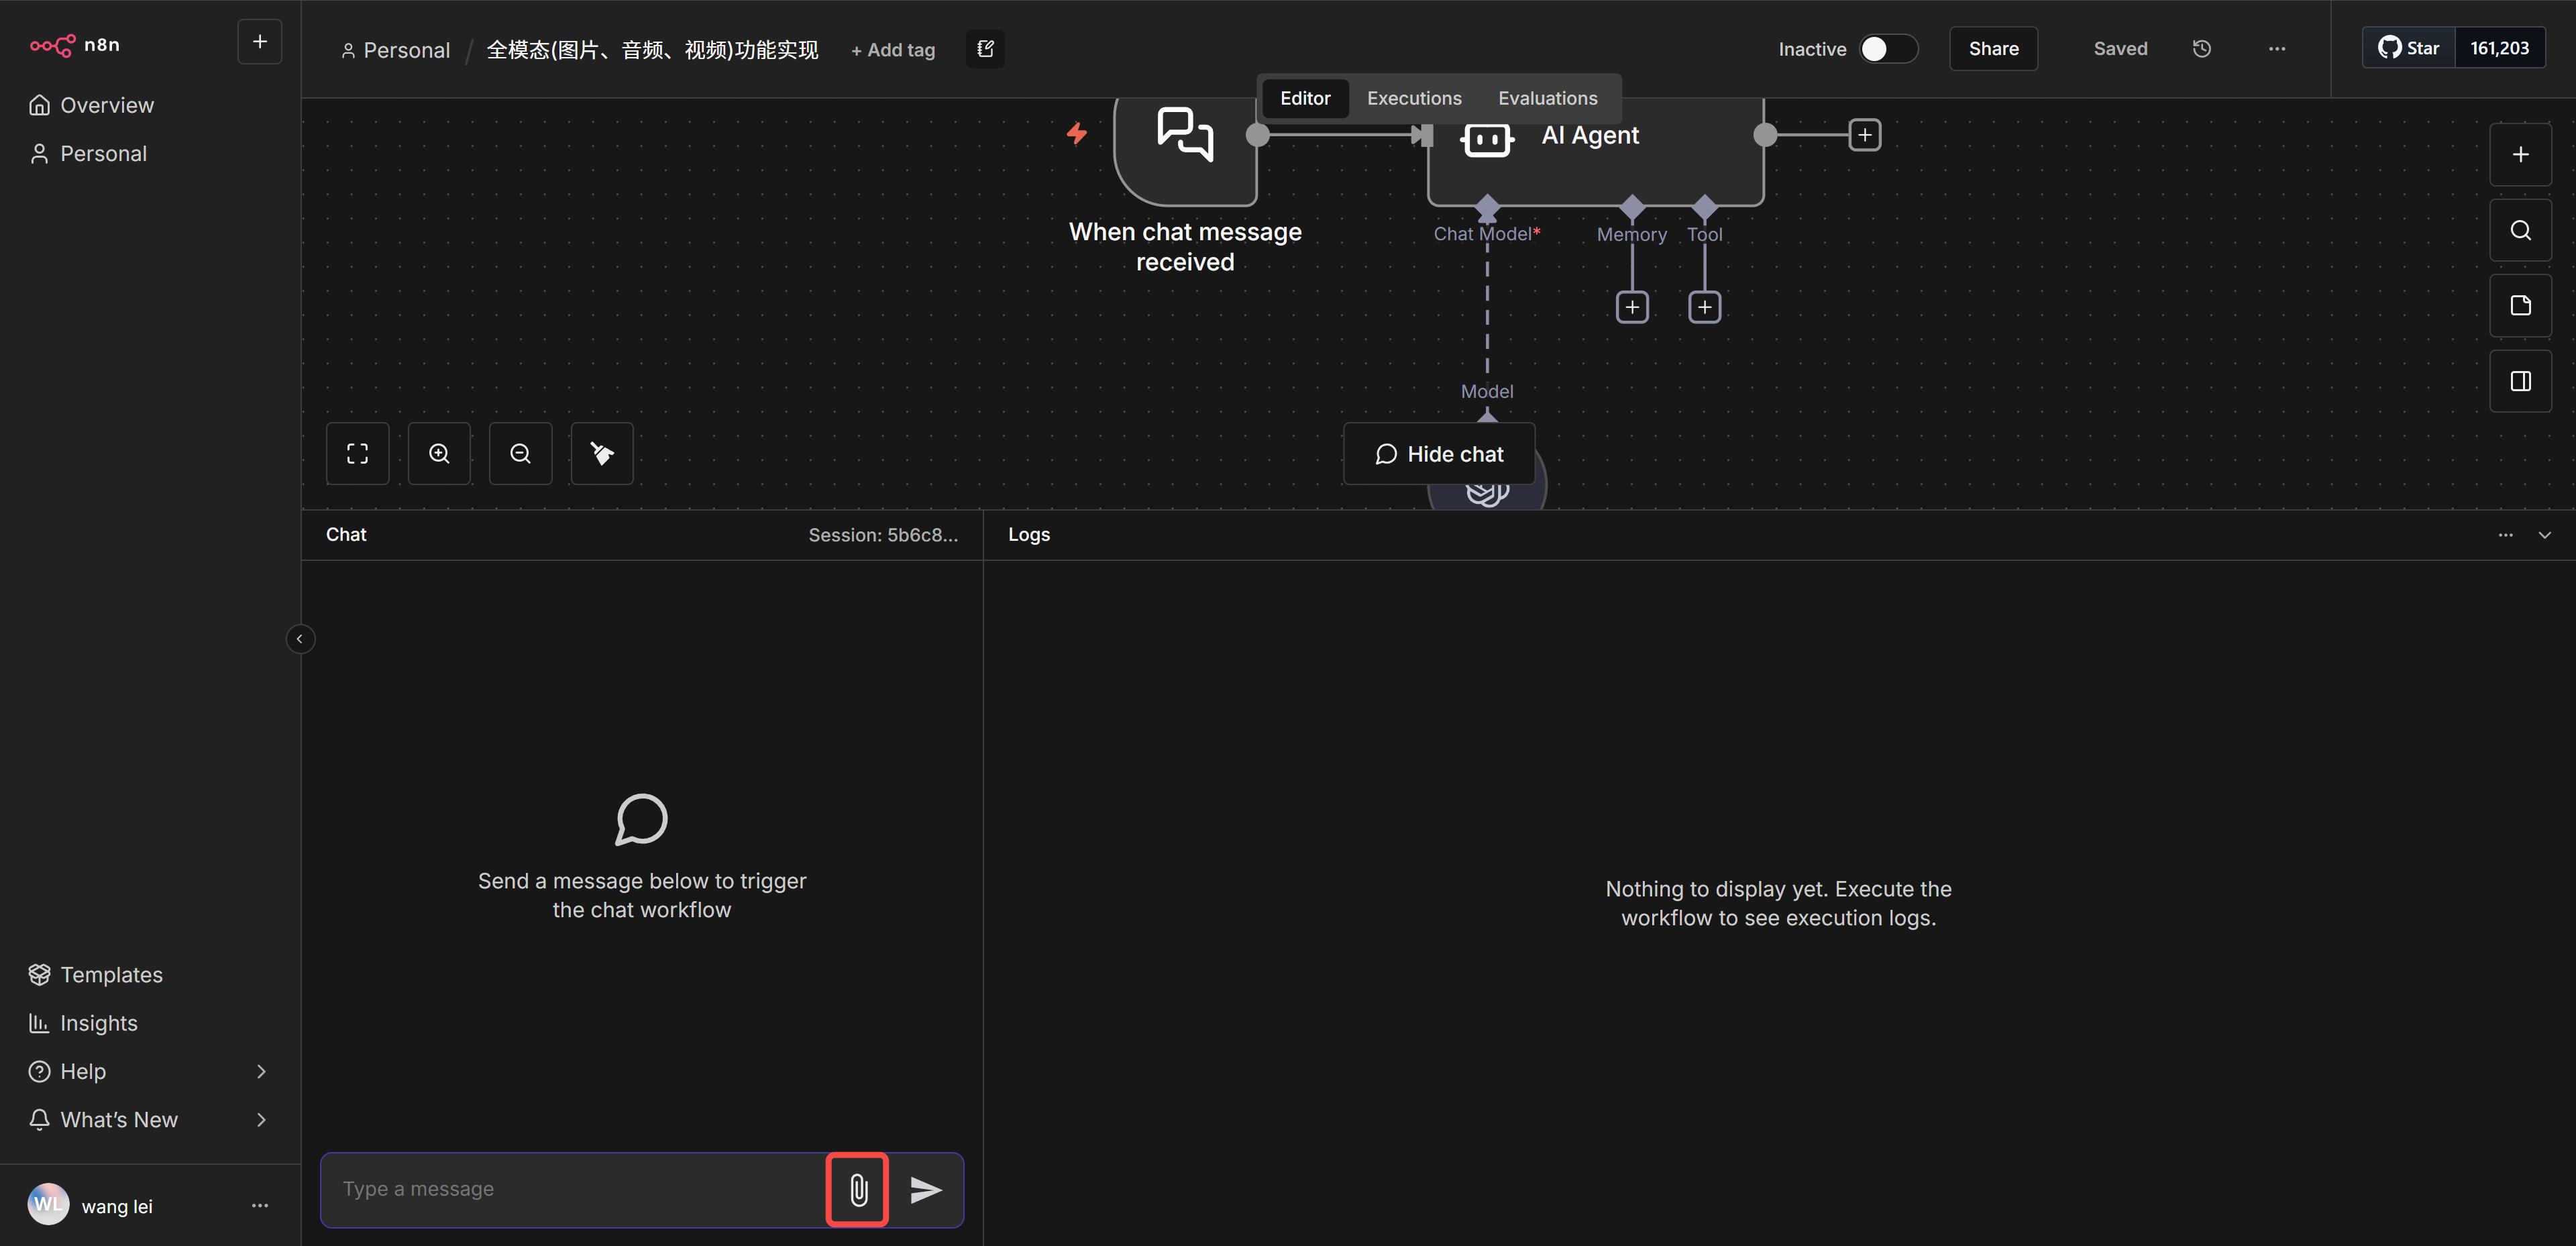The image size is (2576, 1246).
Task: Click the Share button
Action: click(1993, 49)
